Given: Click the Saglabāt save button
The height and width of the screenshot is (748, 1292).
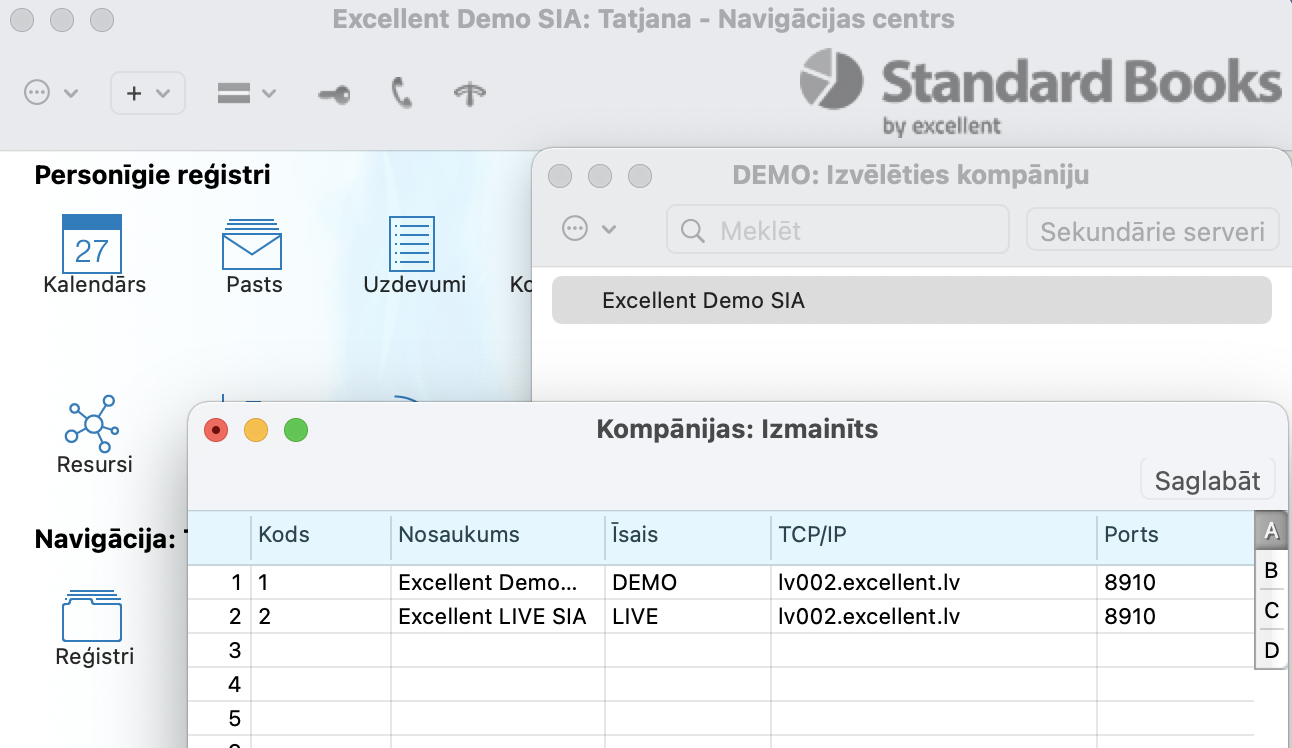Looking at the screenshot, I should click(1207, 480).
